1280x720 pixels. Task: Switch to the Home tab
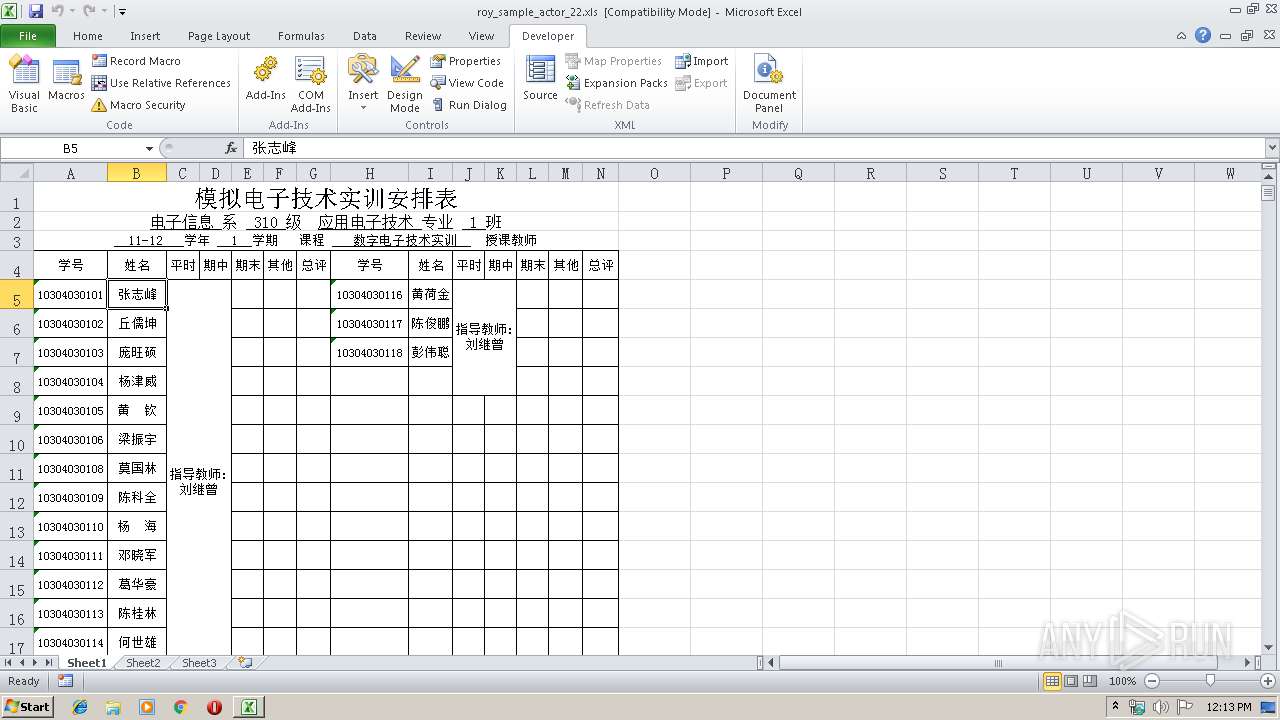[88, 35]
